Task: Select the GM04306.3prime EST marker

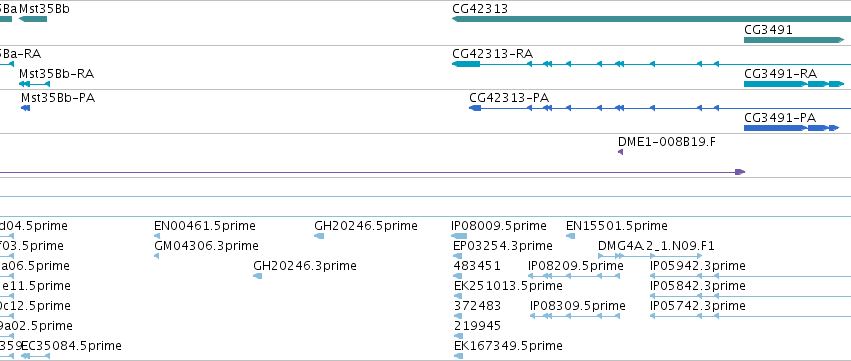Action: tap(157, 256)
